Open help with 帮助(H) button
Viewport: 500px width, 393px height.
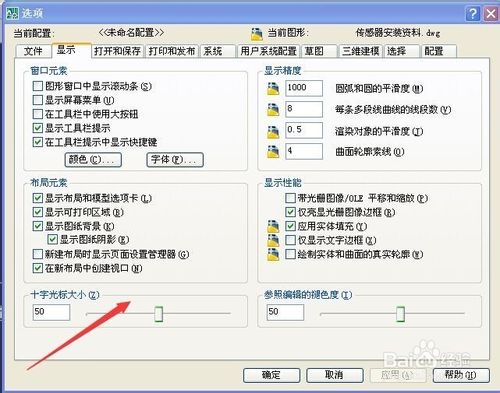pos(461,375)
